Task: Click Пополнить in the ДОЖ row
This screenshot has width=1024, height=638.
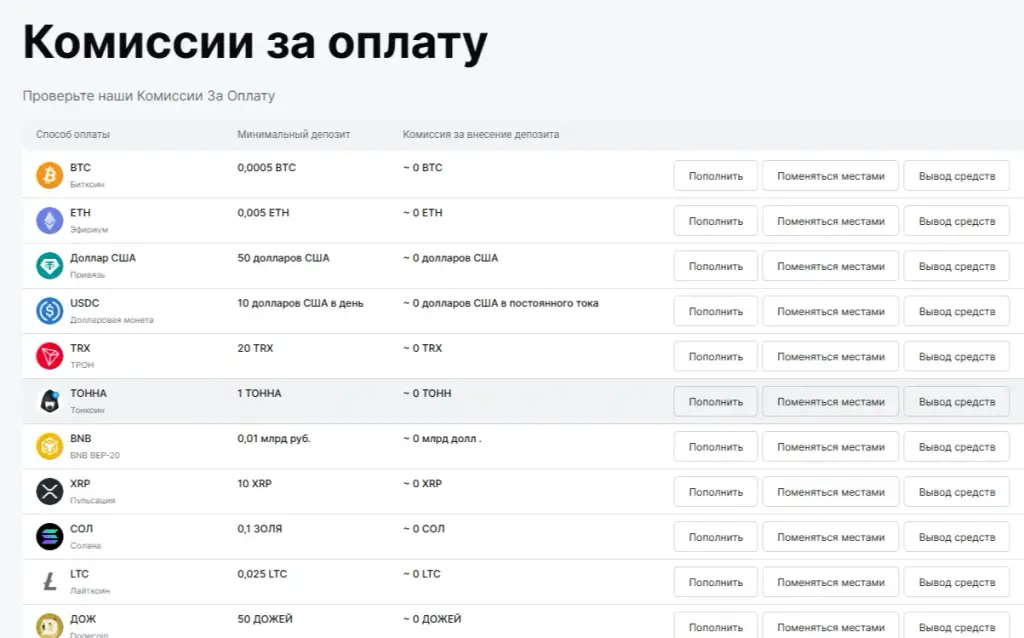Action: (716, 626)
